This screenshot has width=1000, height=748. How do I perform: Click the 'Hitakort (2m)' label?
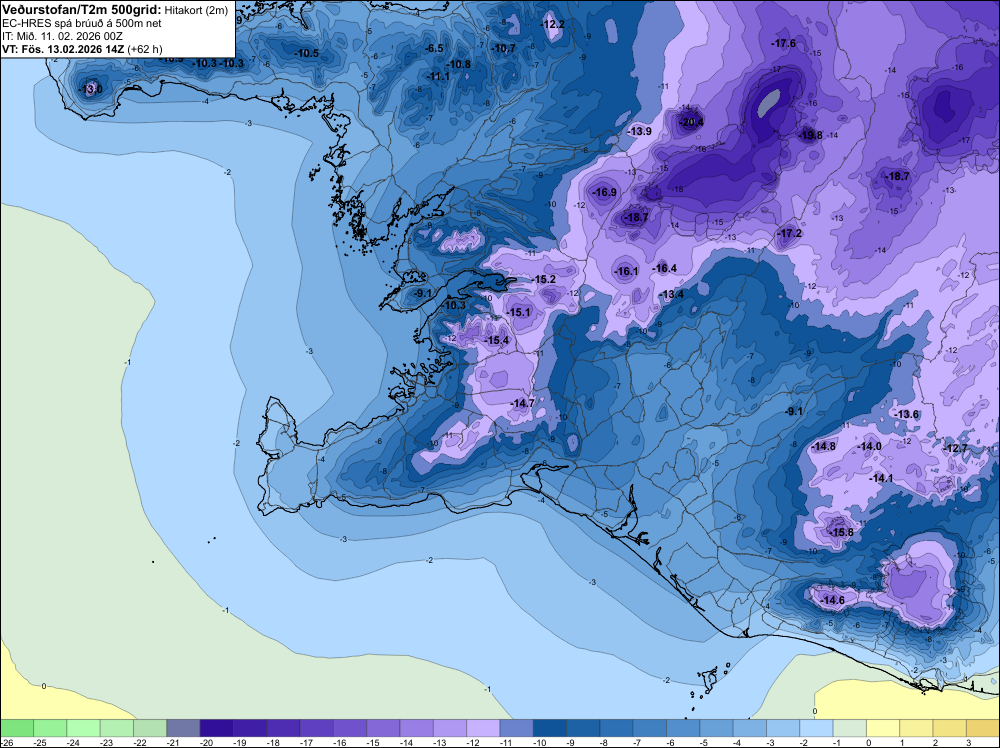click(x=196, y=10)
